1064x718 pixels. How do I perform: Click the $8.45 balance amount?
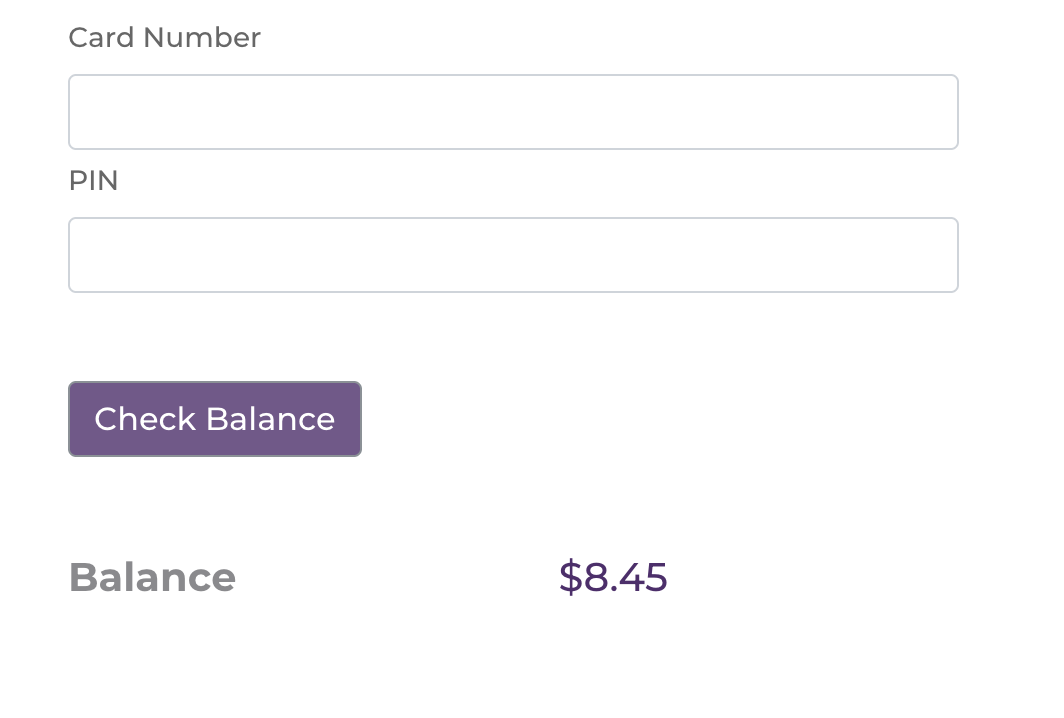click(x=613, y=578)
